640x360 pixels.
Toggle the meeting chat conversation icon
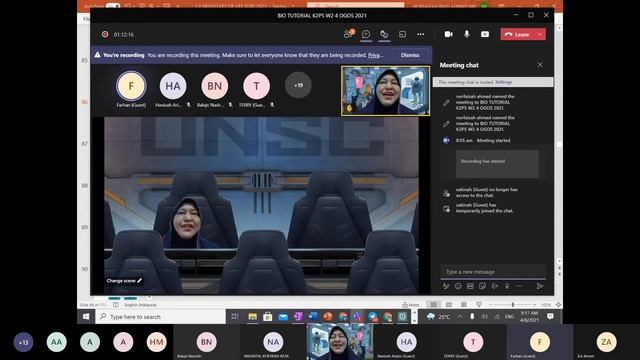pyautogui.click(x=366, y=34)
